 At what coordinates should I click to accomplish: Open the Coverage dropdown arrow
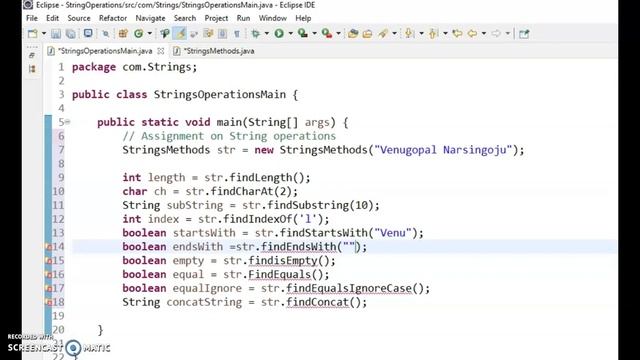point(314,33)
